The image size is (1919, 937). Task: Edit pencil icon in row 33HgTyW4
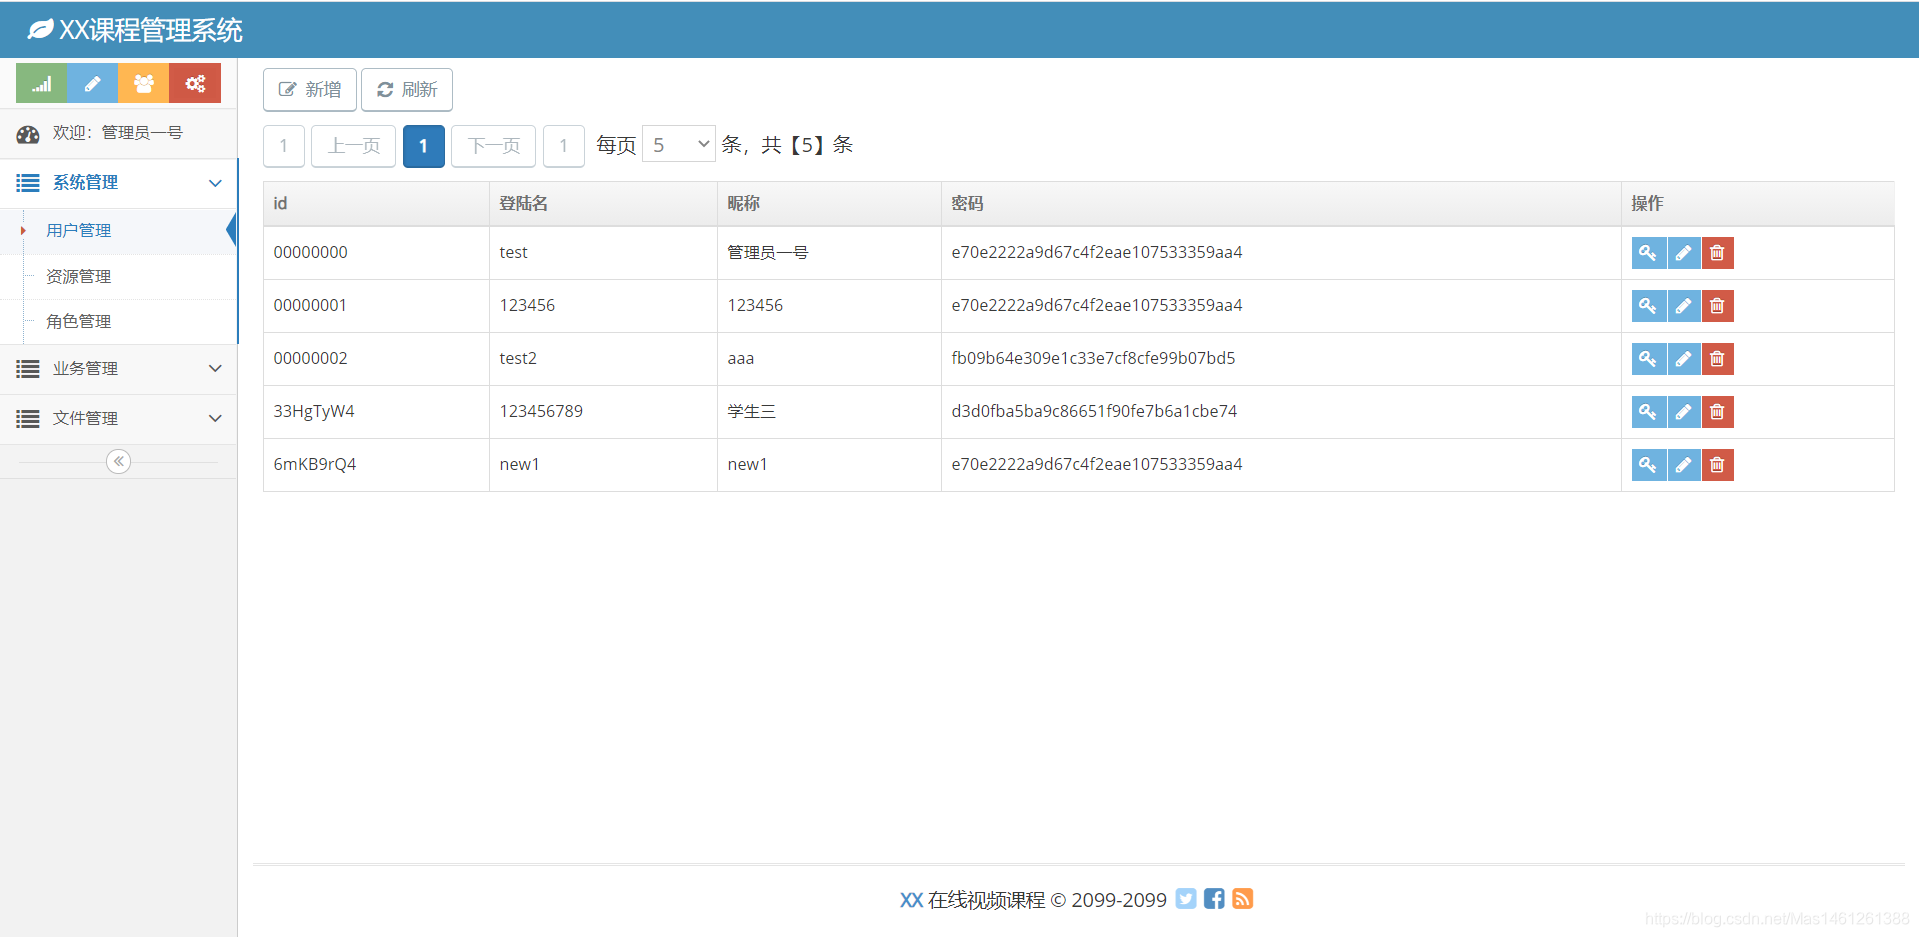click(1683, 412)
